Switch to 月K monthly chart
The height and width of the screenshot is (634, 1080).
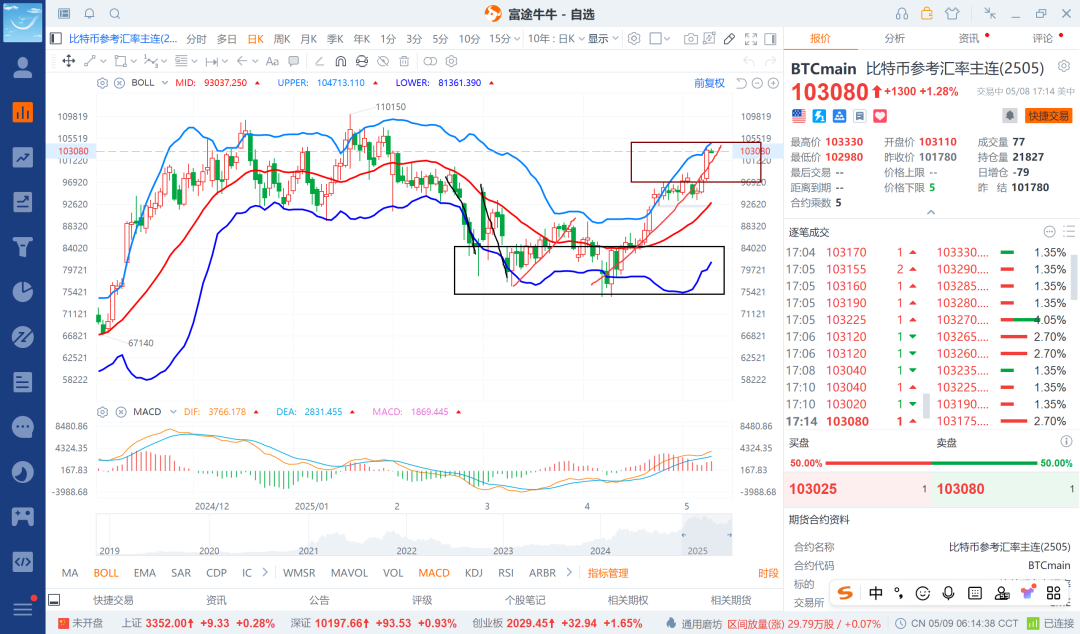click(309, 39)
